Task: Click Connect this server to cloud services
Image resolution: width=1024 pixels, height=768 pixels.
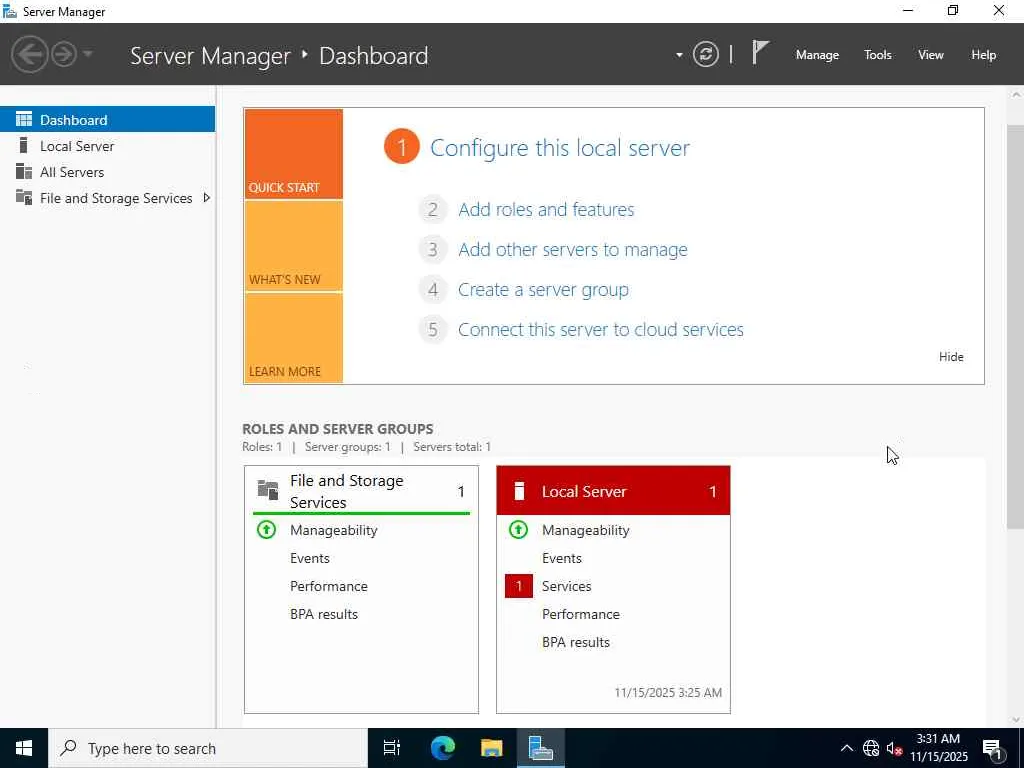Action: (601, 329)
